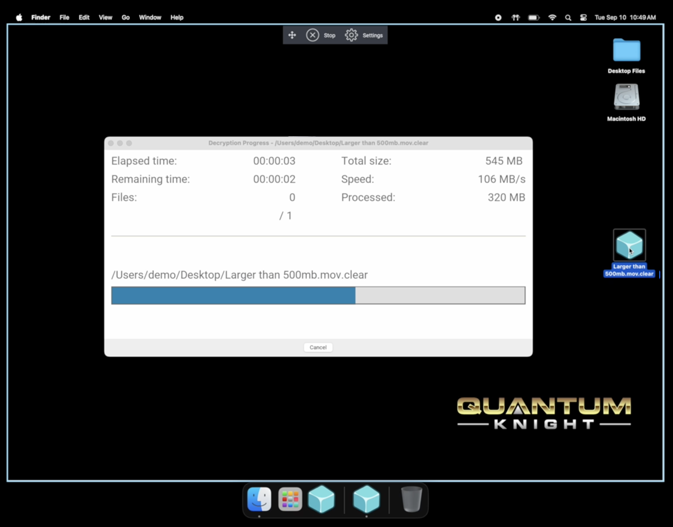Screen dimensions: 673x527
Task: Click the Processed value 320 MB
Action: 506,197
